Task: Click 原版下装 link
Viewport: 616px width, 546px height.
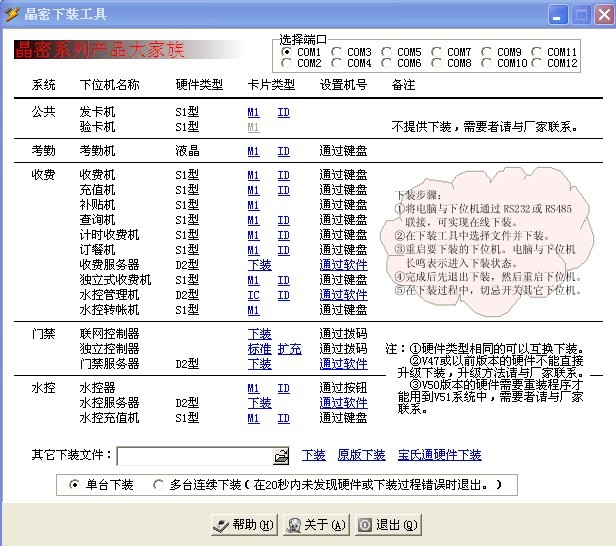Action: (361, 455)
